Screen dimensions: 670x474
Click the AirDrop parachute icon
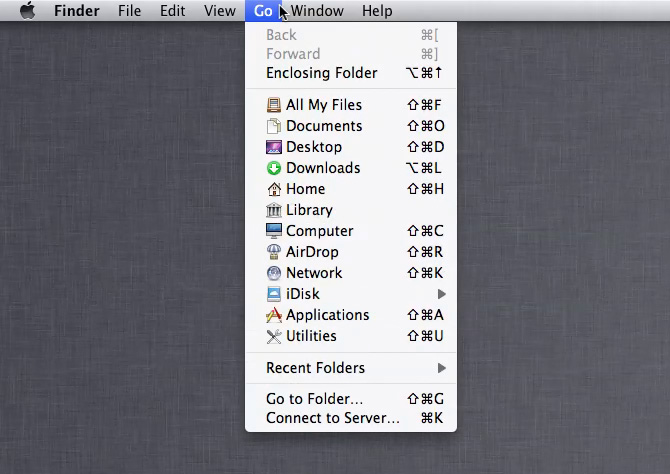273,252
